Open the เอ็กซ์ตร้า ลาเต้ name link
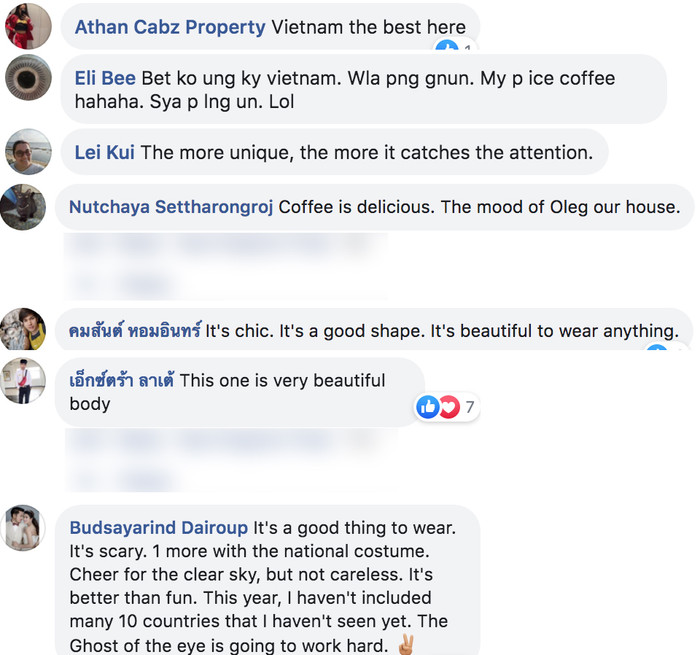 [122, 380]
